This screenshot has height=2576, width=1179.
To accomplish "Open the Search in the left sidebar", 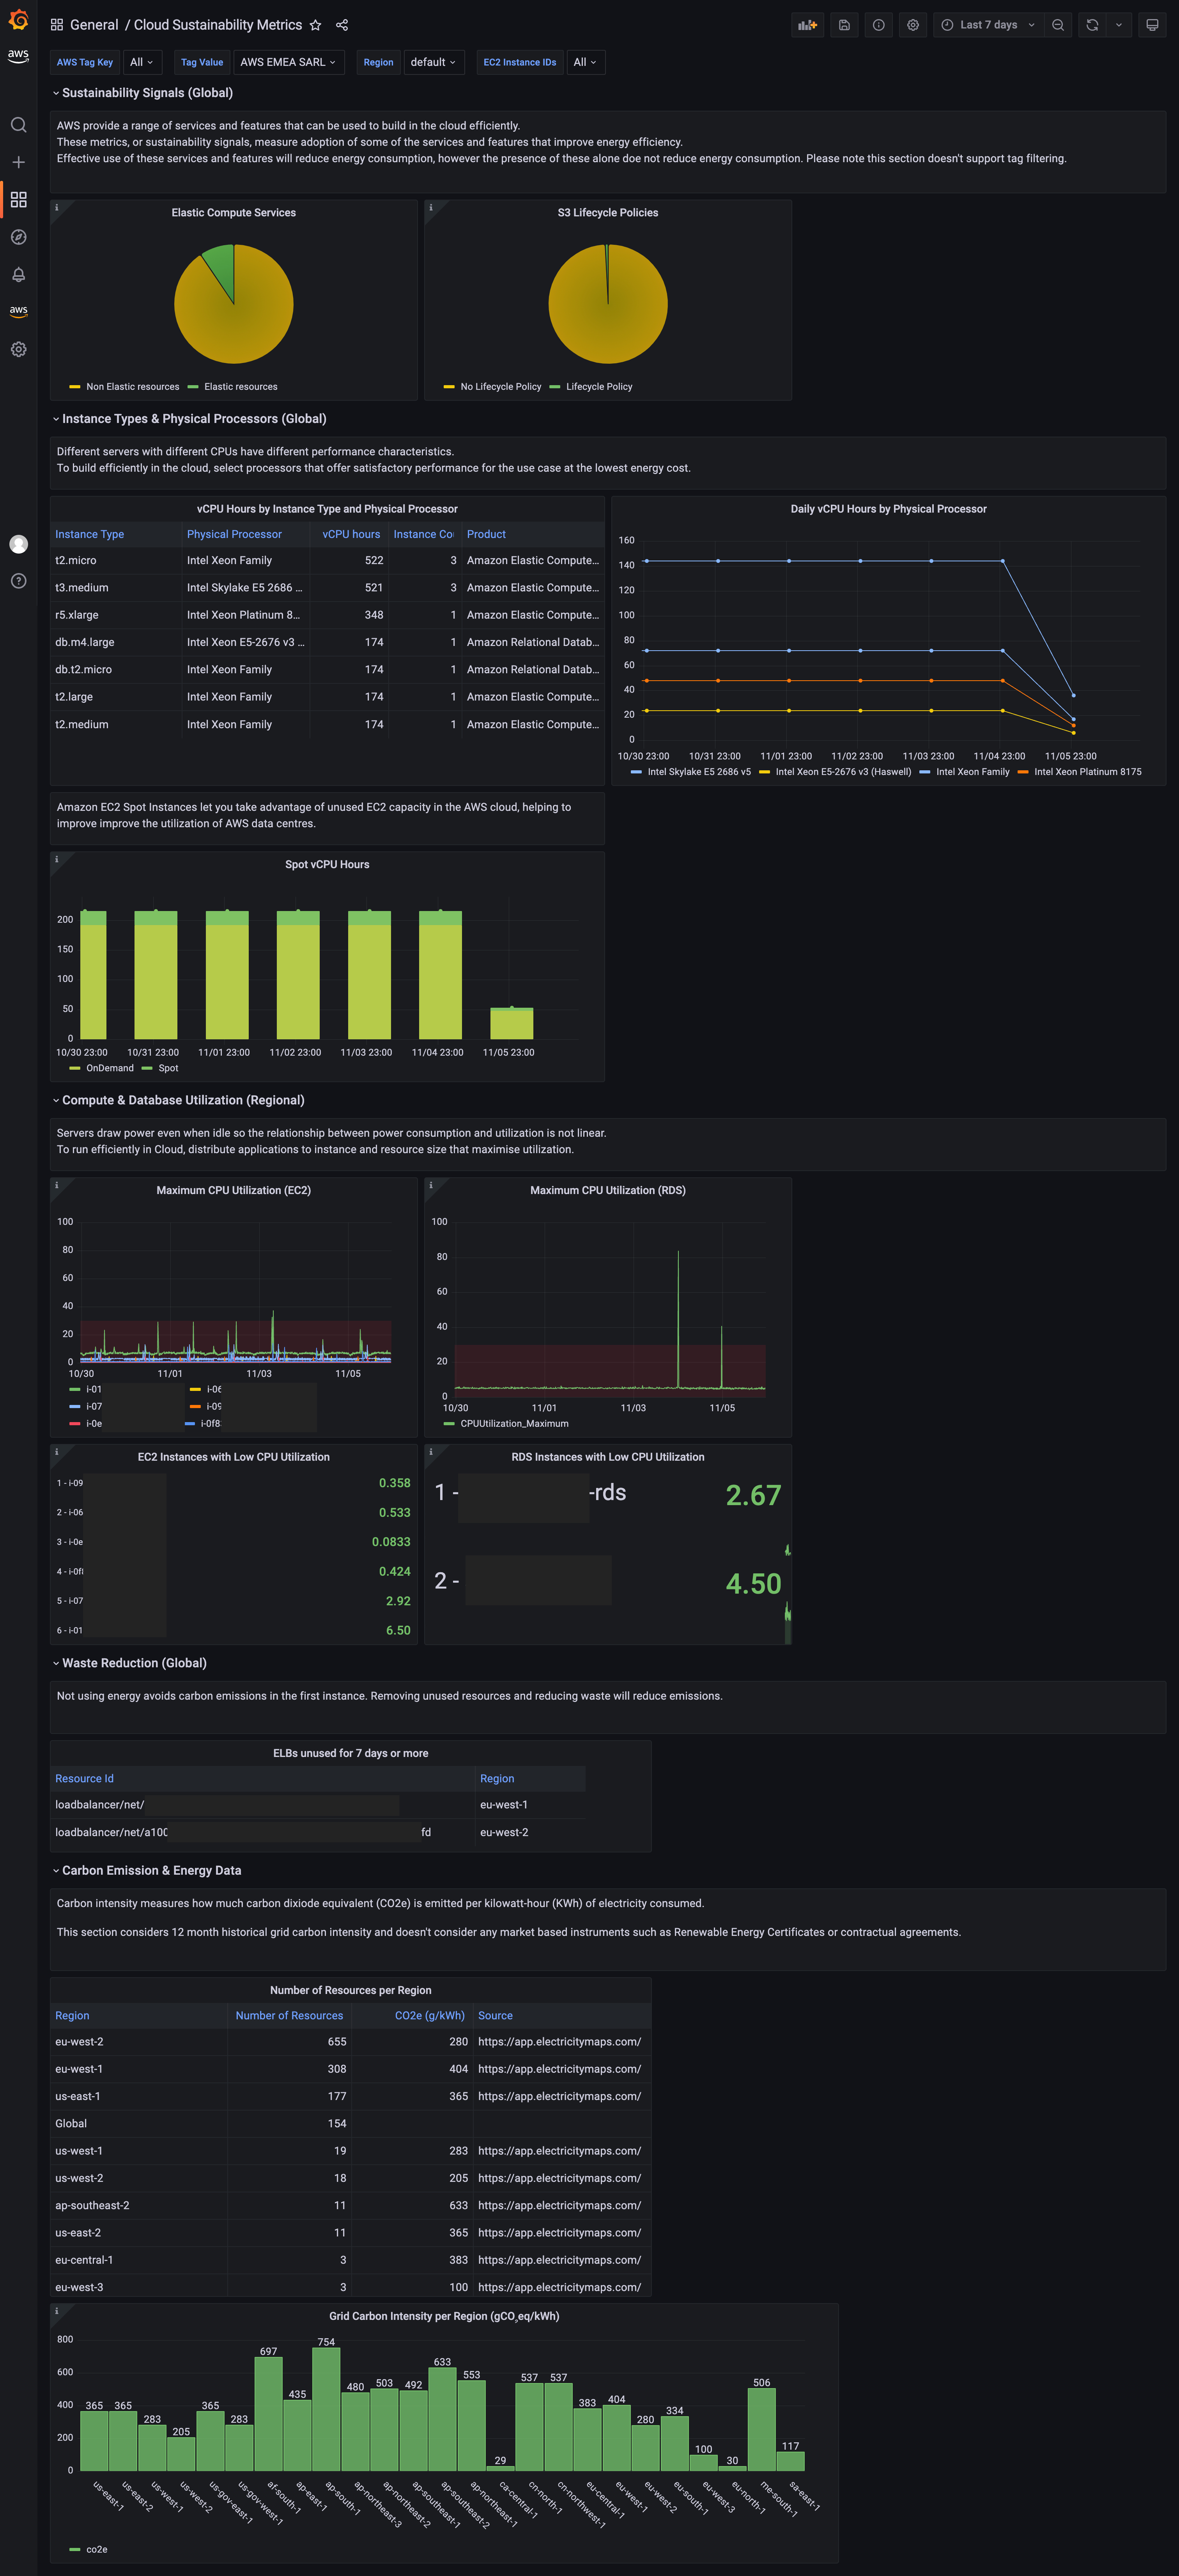I will pos(18,125).
